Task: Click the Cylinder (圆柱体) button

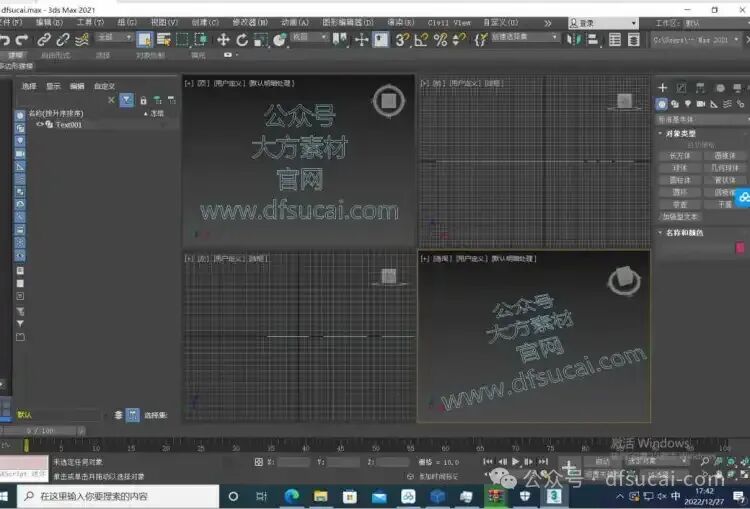Action: pos(680,180)
